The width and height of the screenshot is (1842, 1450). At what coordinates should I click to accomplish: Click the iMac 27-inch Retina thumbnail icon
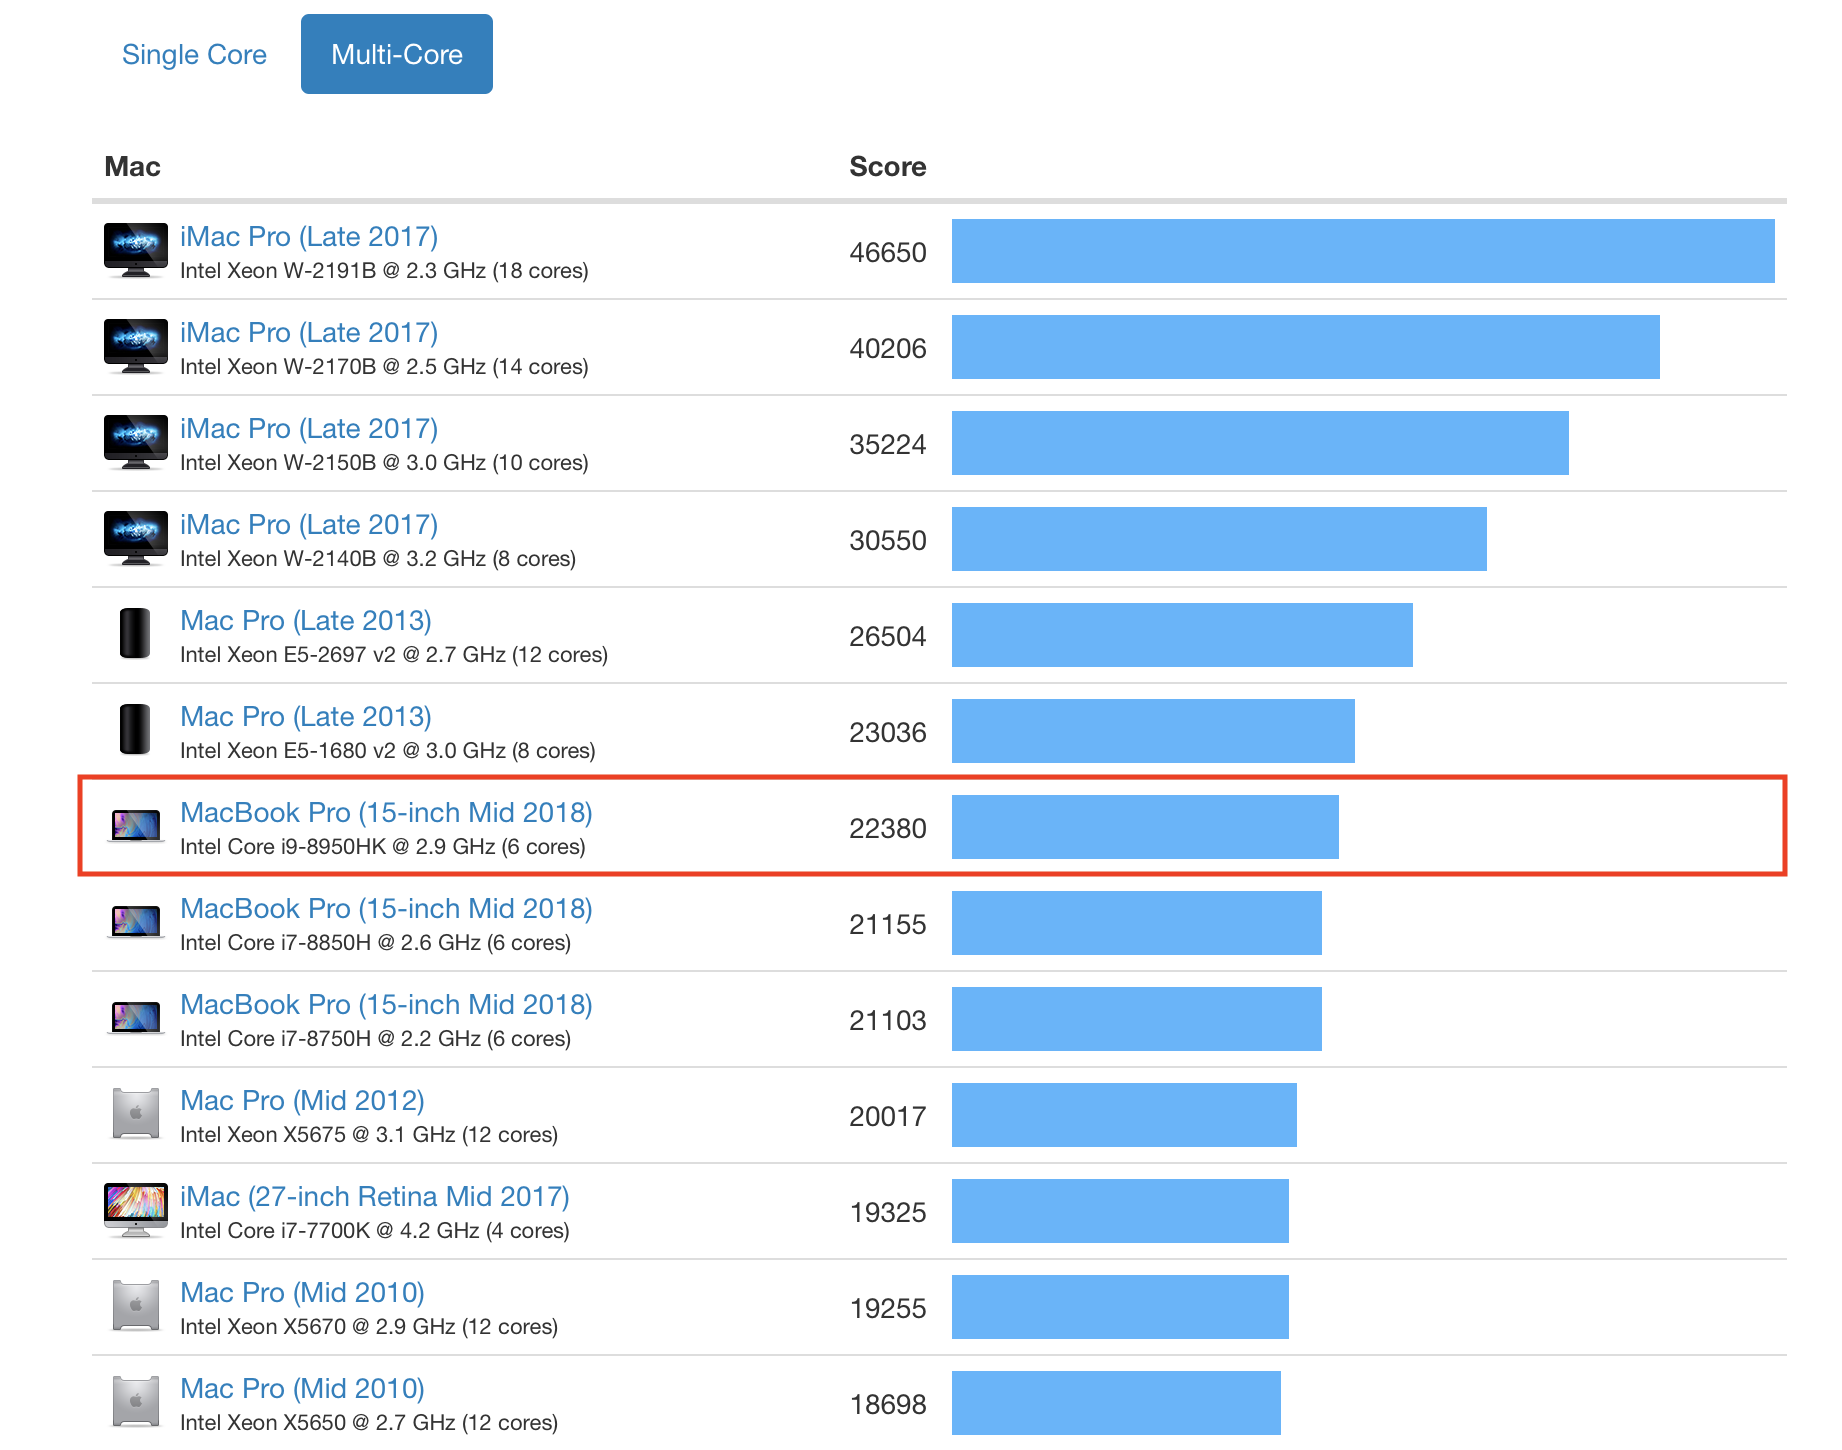pos(136,1210)
